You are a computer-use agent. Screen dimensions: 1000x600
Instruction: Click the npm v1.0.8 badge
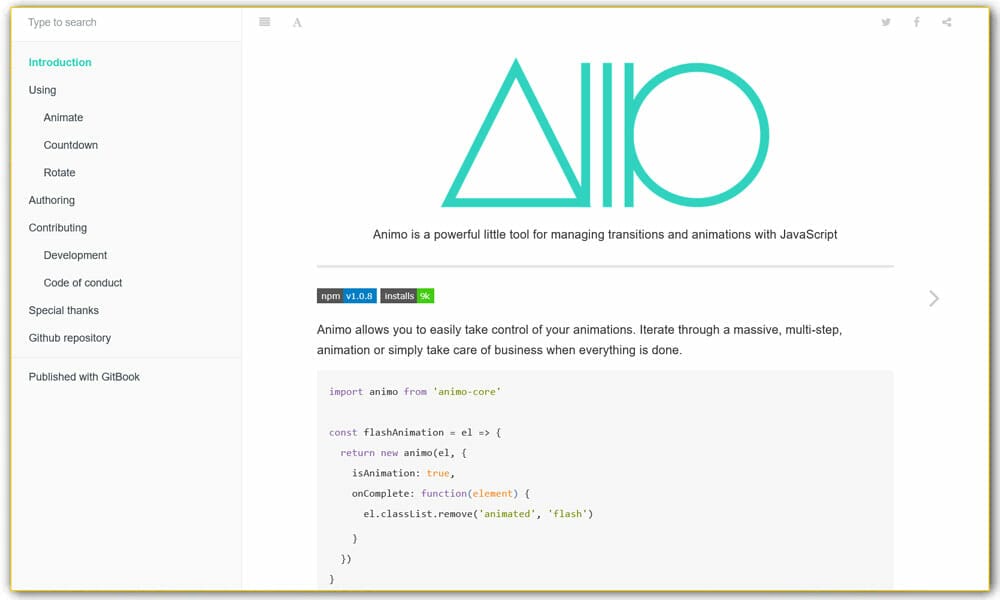point(346,296)
